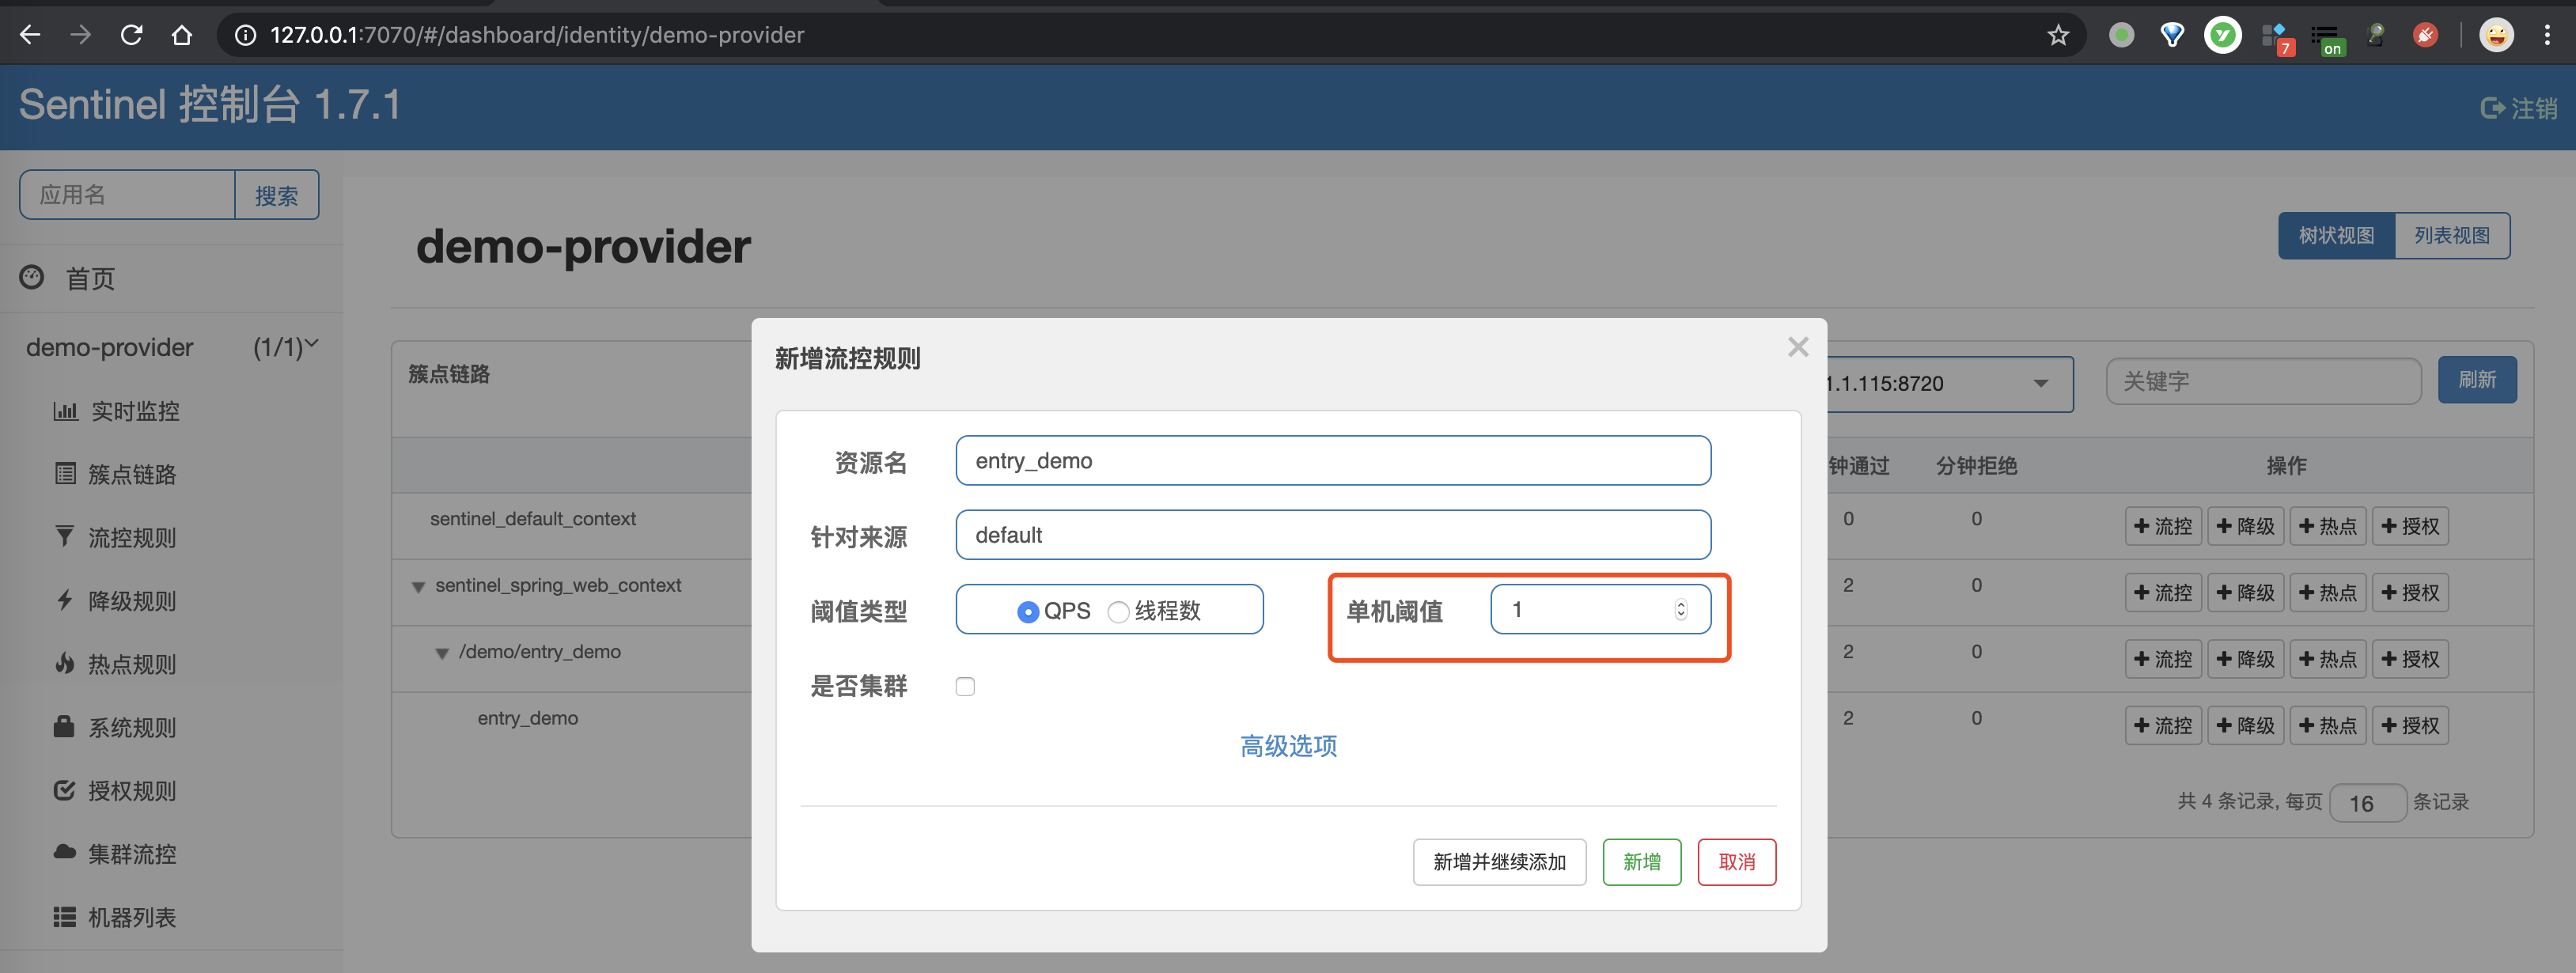Click the 关键字 search input field

click(2263, 380)
